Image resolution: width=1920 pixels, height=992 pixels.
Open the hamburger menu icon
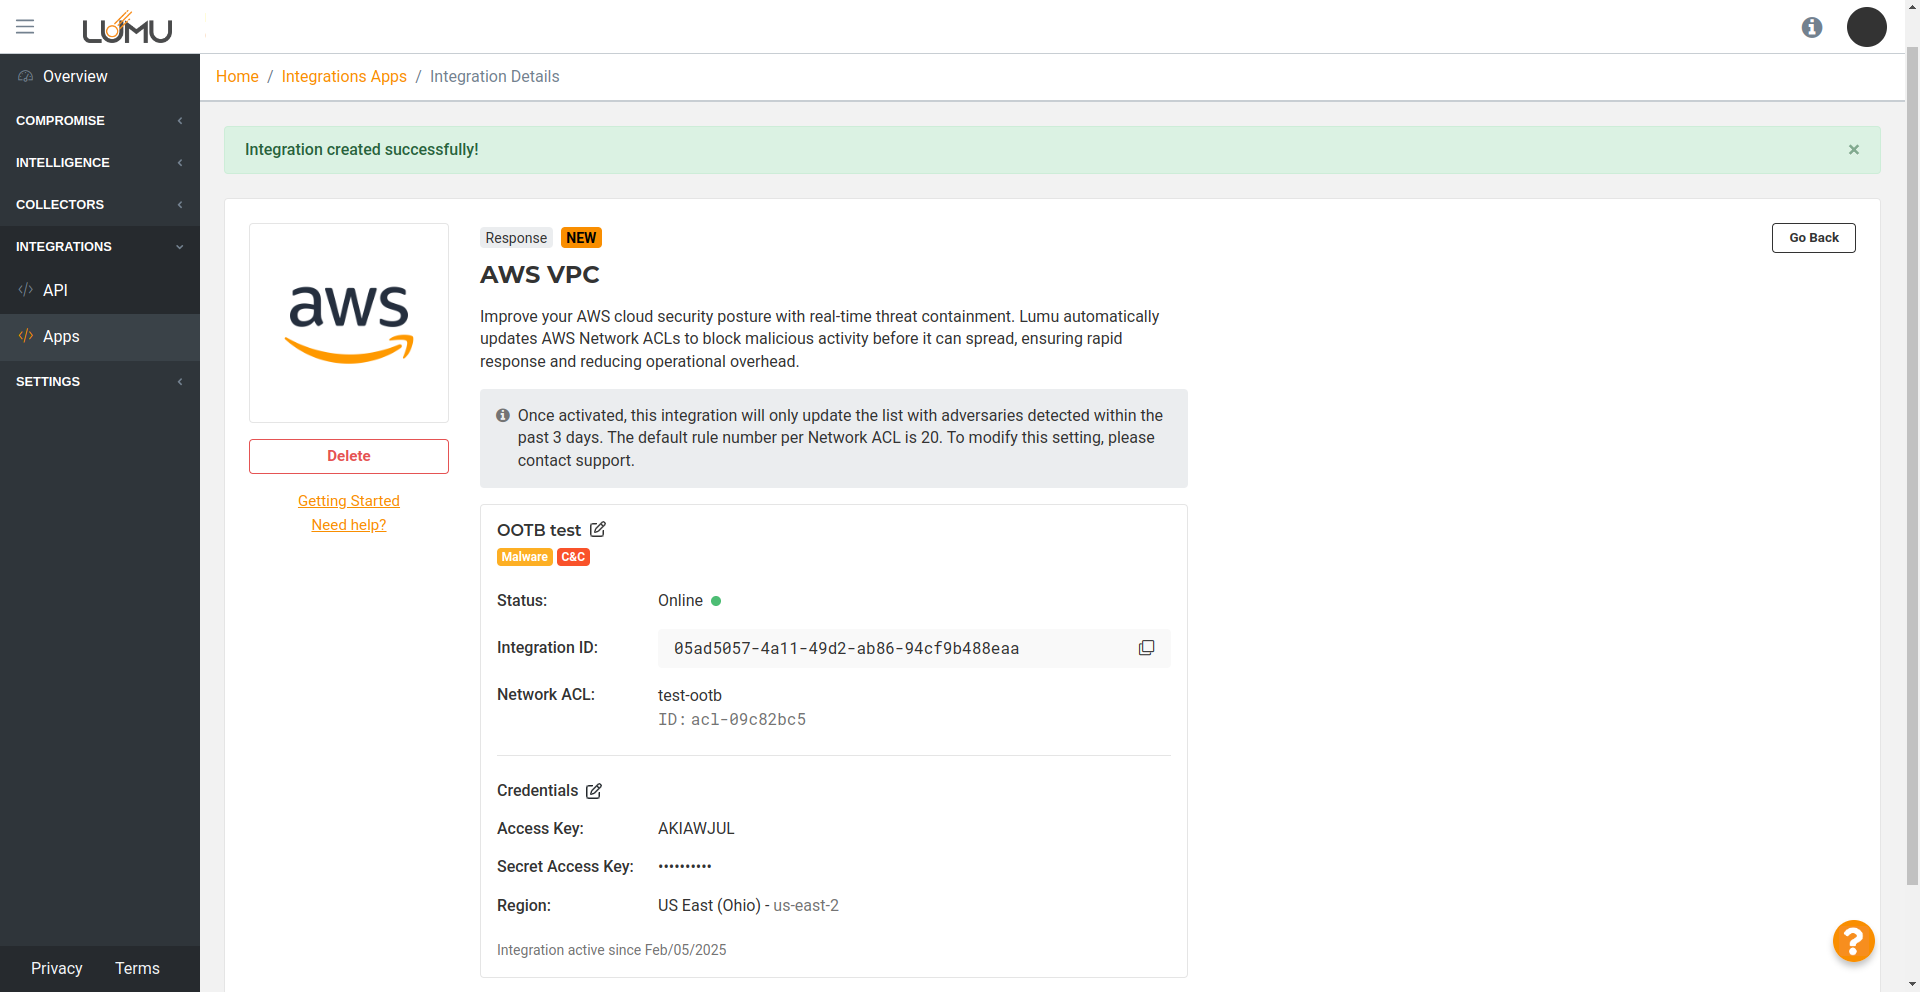[x=25, y=27]
